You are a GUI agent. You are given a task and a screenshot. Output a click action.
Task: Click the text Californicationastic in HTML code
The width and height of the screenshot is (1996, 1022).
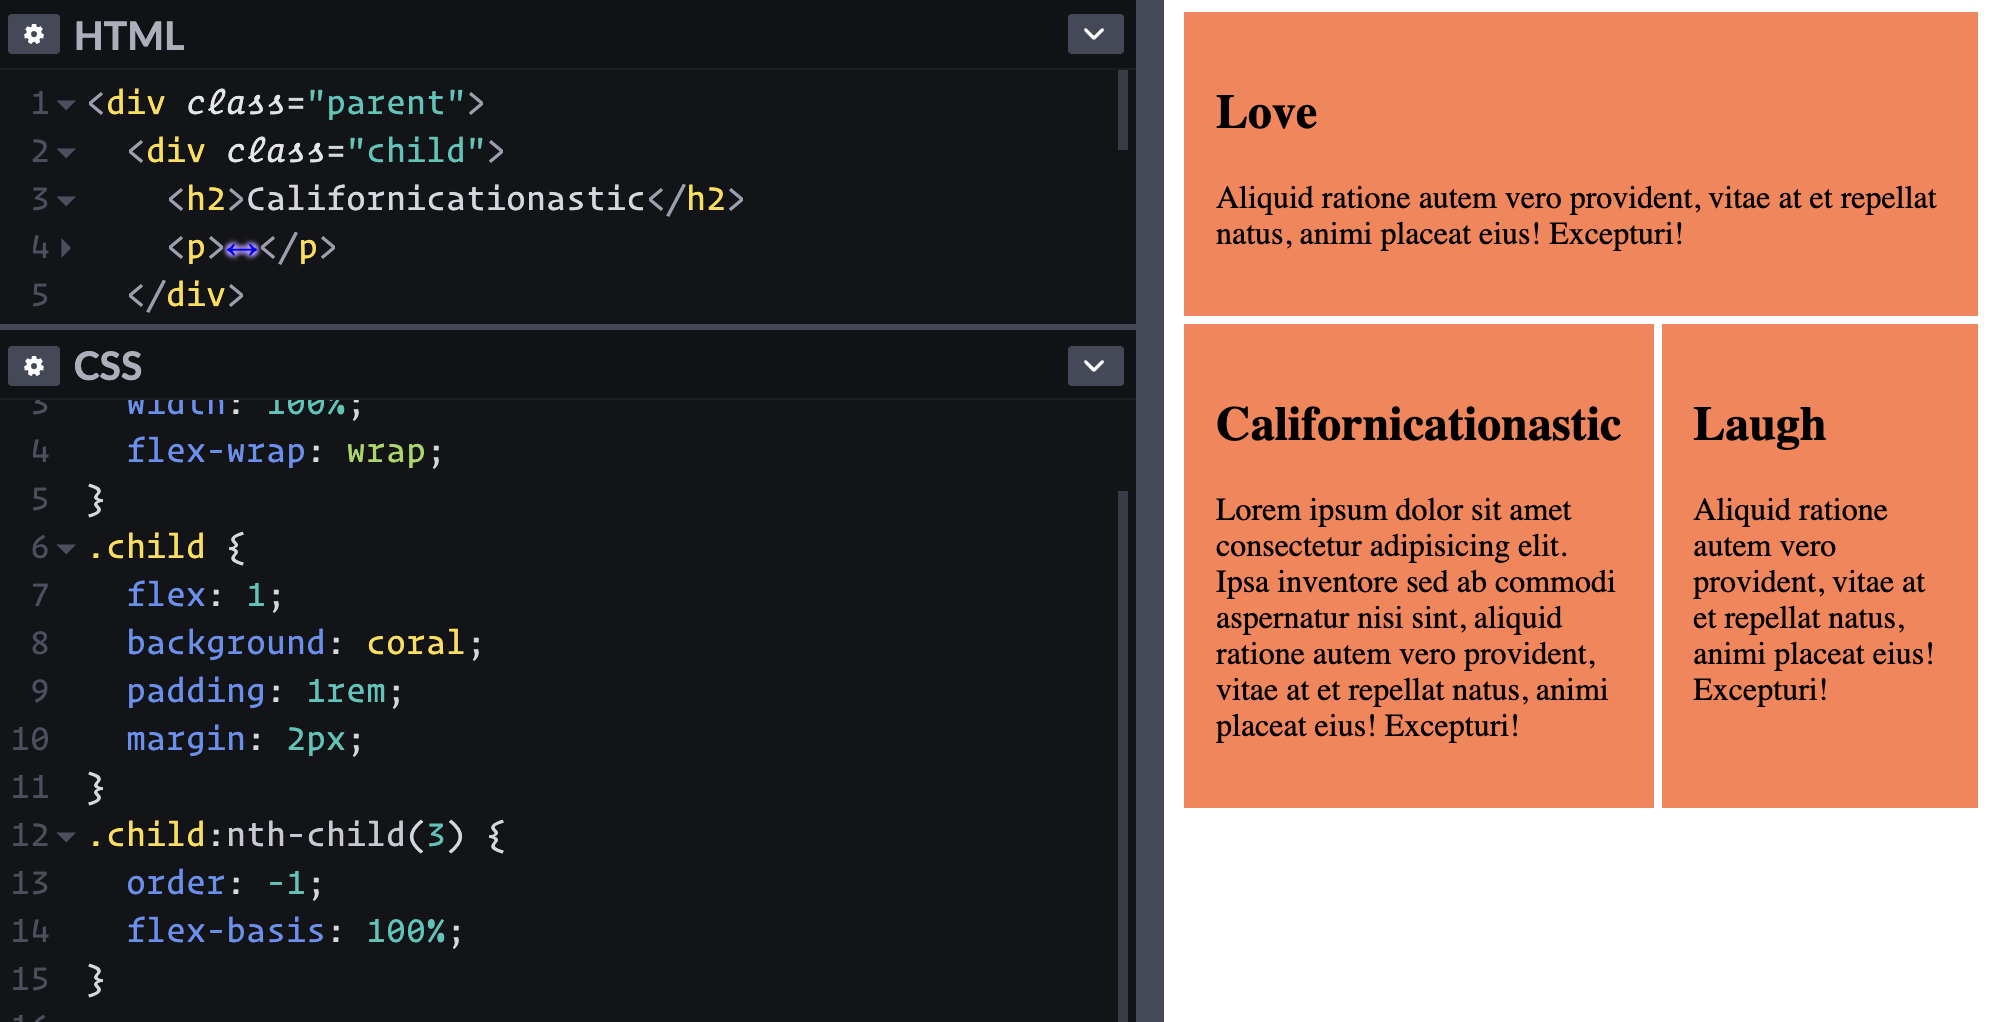(446, 199)
